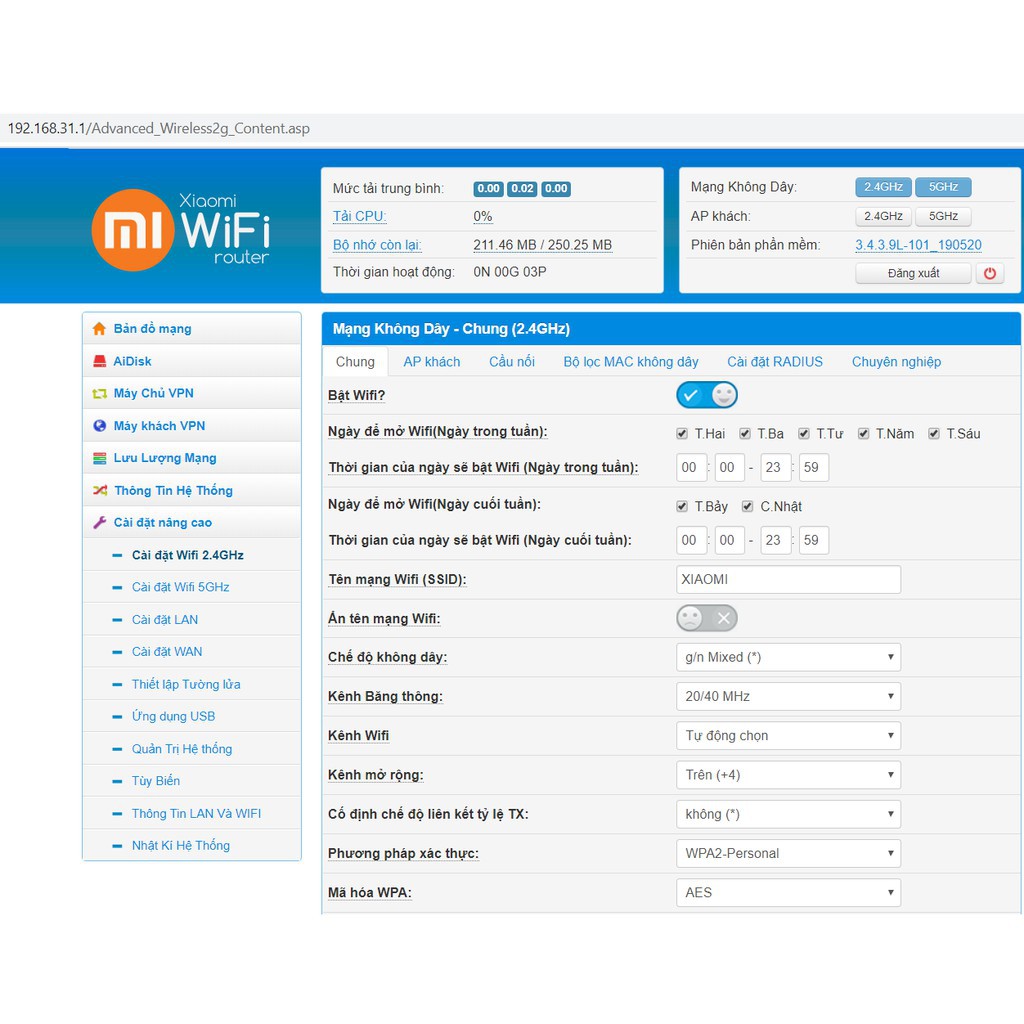Open the Chế độ không dây dropdown
Viewport: 1024px width, 1024px height.
tap(788, 657)
